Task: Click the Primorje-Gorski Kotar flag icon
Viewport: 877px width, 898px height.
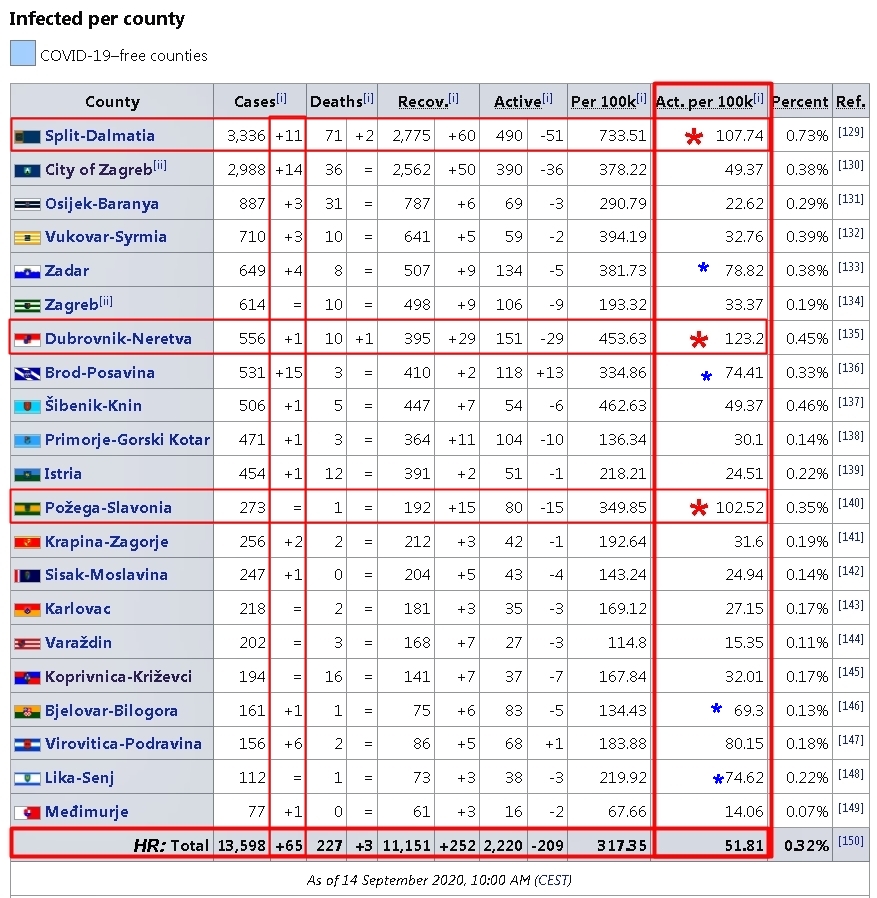Action: pyautogui.click(x=27, y=440)
